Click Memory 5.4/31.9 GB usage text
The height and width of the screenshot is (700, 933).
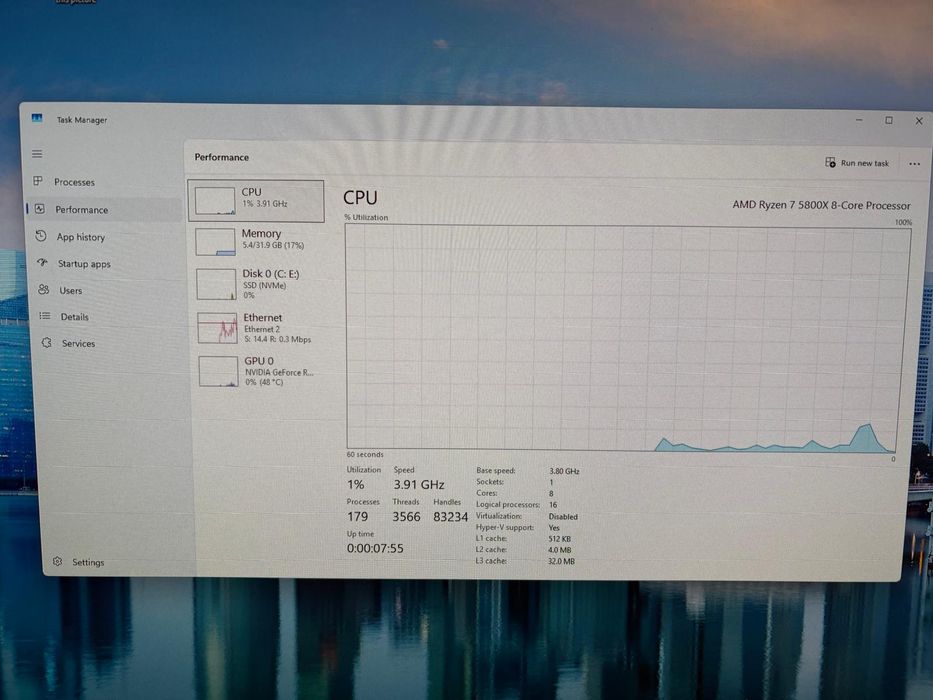pyautogui.click(x=273, y=245)
